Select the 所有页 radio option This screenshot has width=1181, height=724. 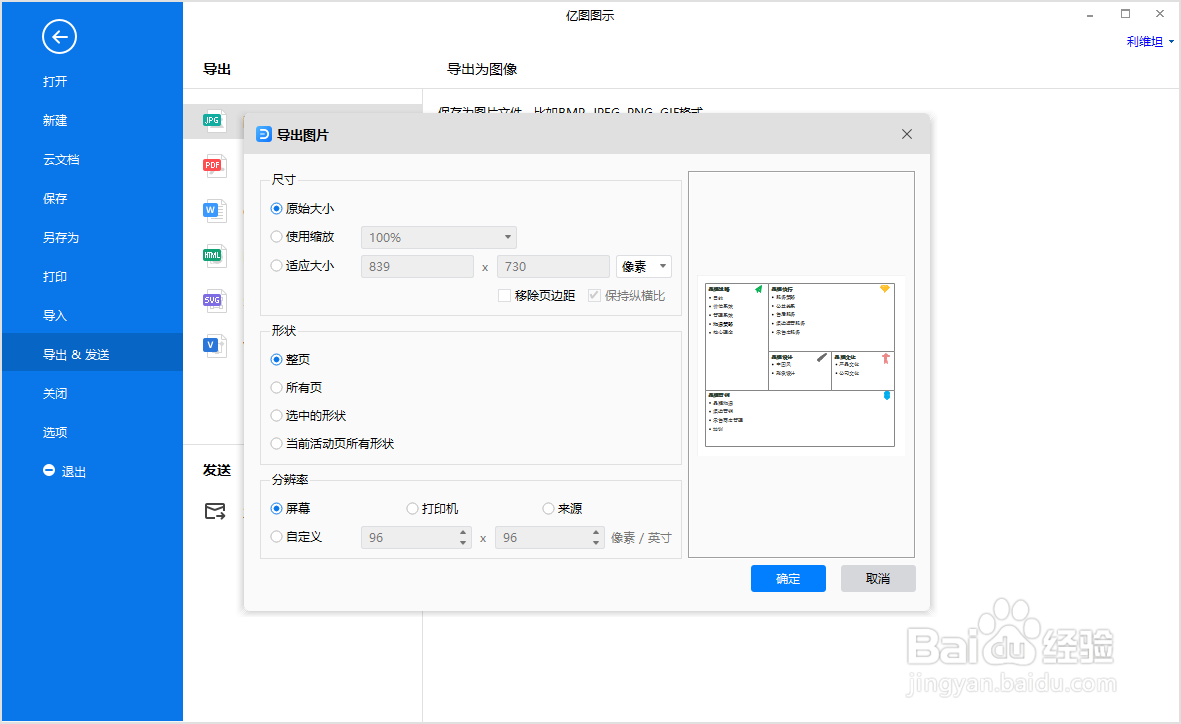276,387
